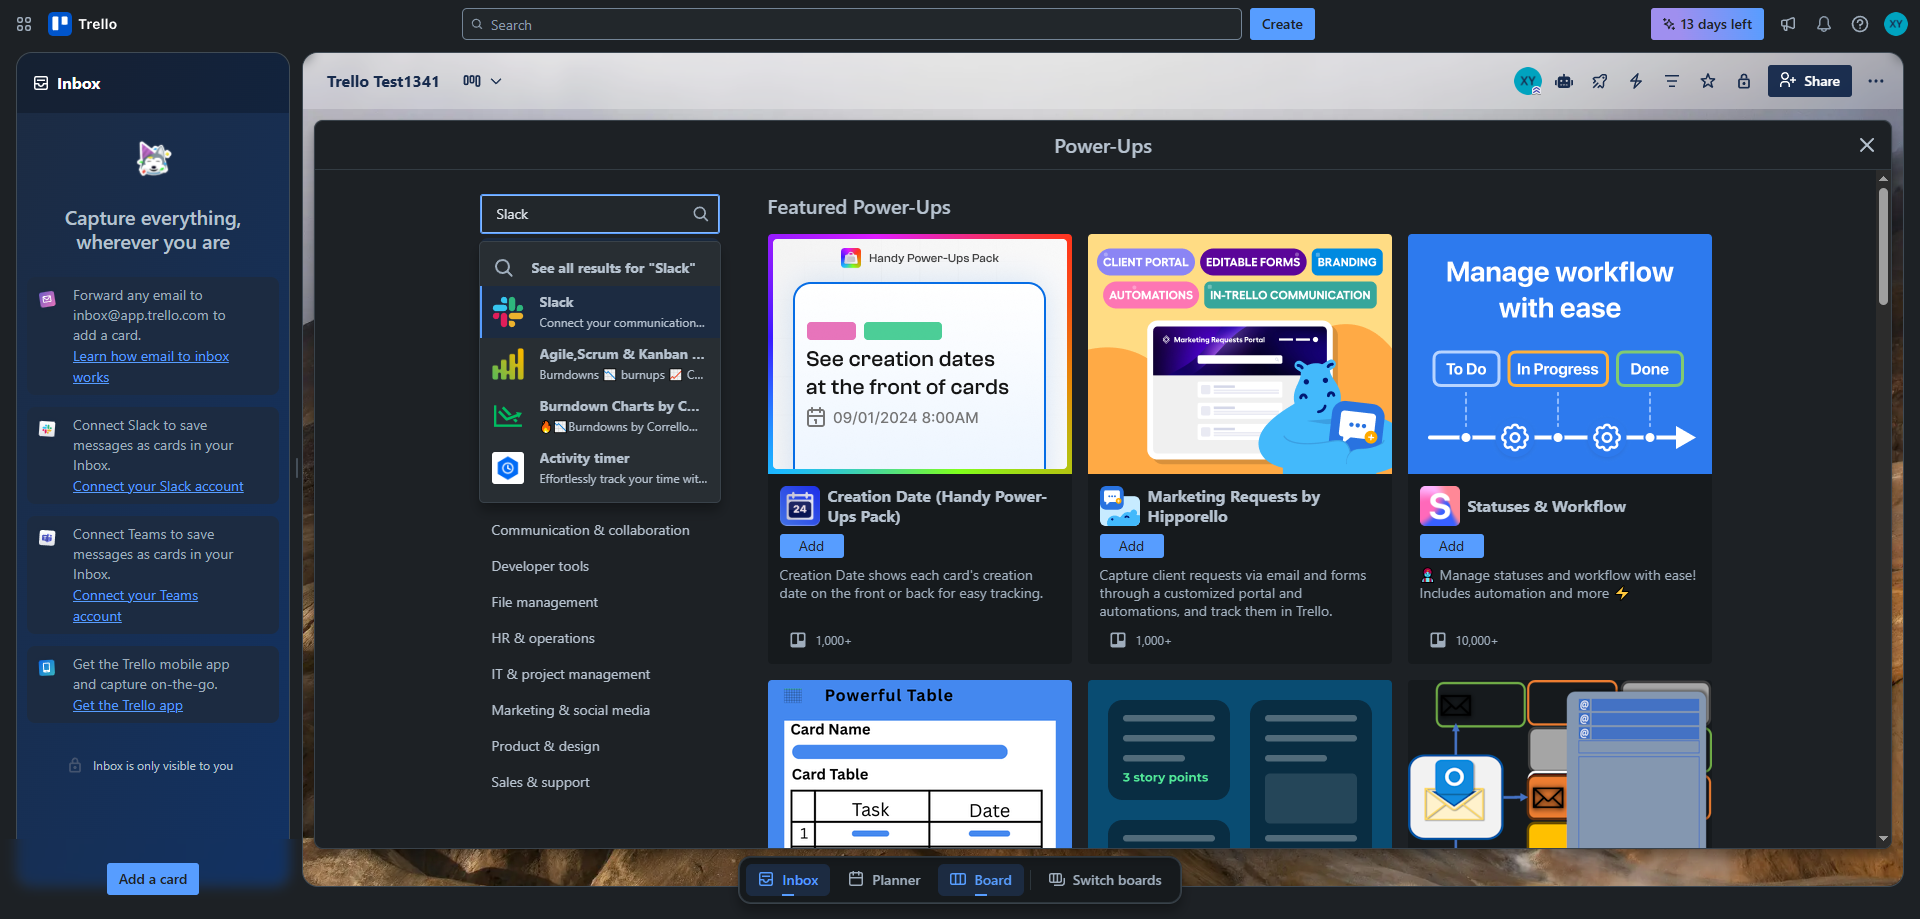Viewport: 1920px width, 919px height.
Task: Close the Power-Ups dialog
Action: pyautogui.click(x=1867, y=145)
